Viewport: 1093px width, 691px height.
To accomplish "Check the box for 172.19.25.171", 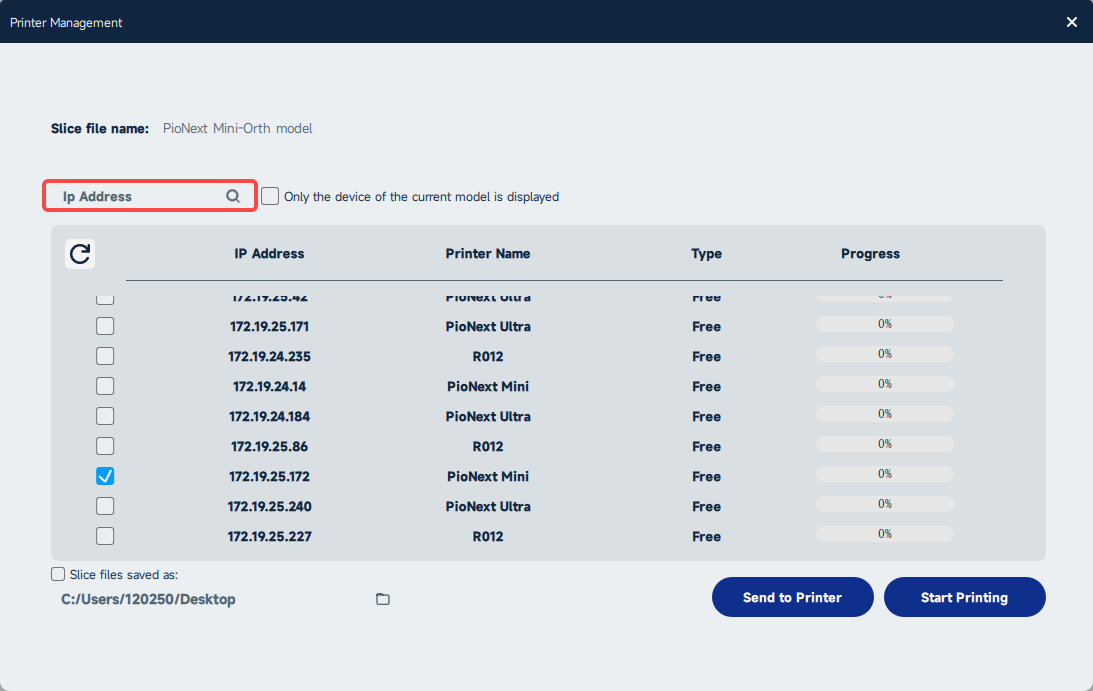I will pyautogui.click(x=105, y=326).
